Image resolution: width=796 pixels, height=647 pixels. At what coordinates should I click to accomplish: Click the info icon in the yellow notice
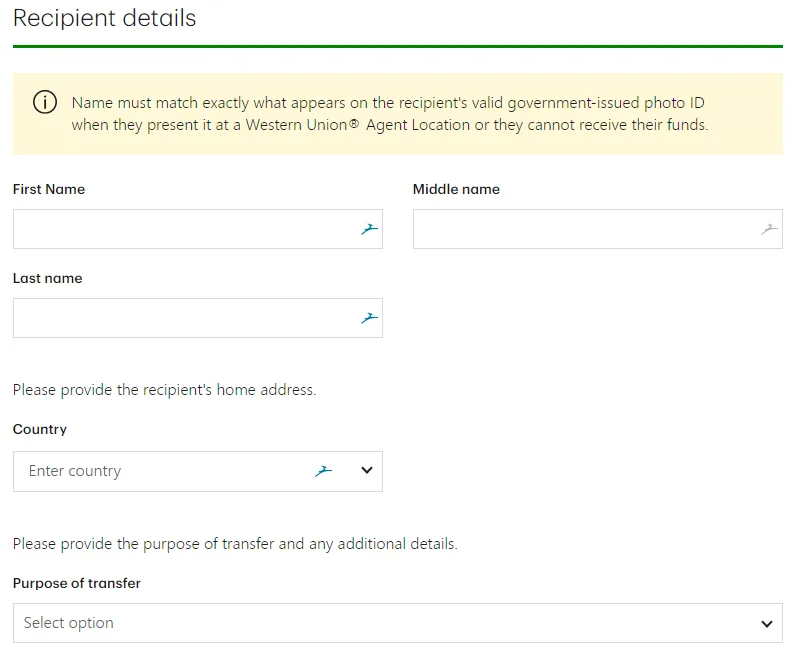point(45,103)
